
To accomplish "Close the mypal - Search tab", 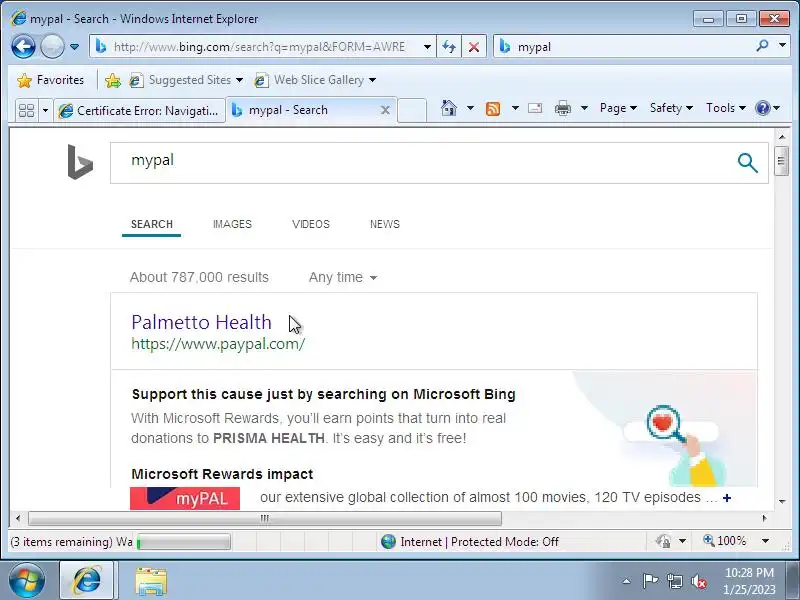I will tap(385, 110).
